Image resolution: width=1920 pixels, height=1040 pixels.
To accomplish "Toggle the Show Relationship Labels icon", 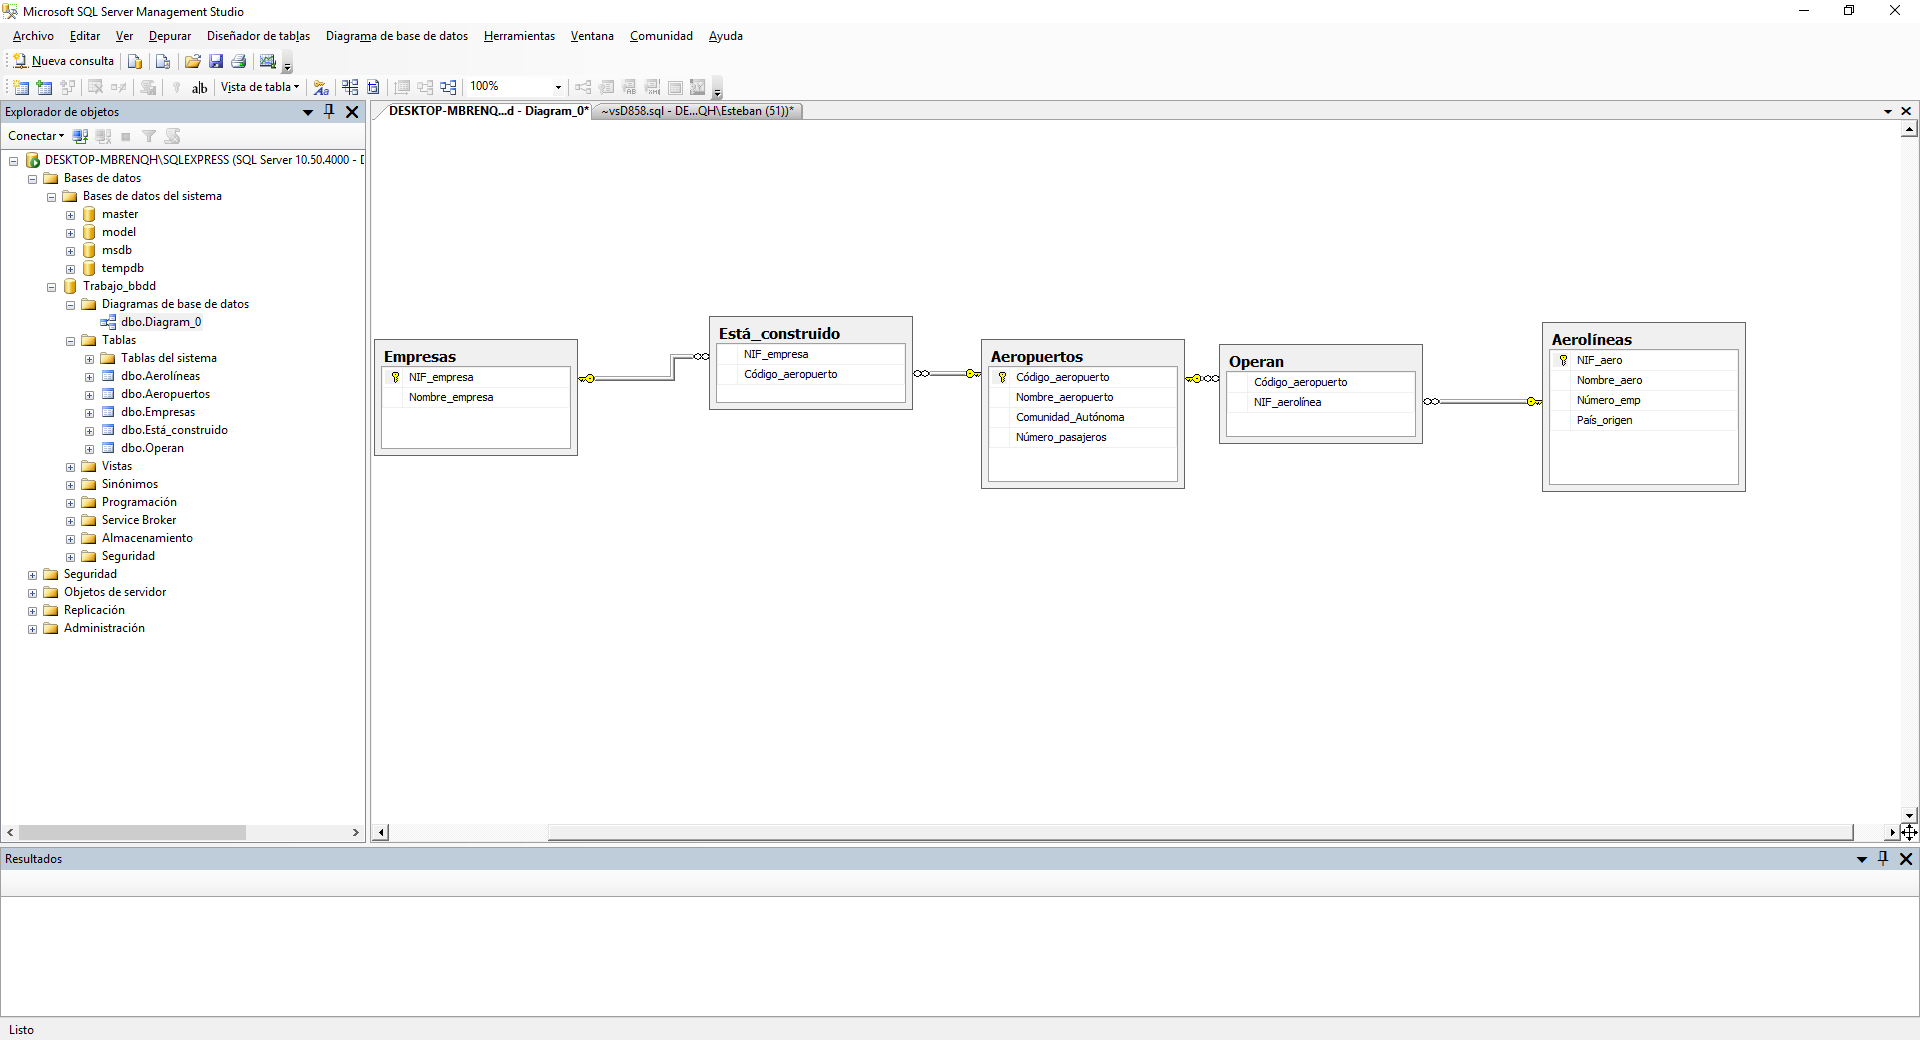I will tap(321, 87).
